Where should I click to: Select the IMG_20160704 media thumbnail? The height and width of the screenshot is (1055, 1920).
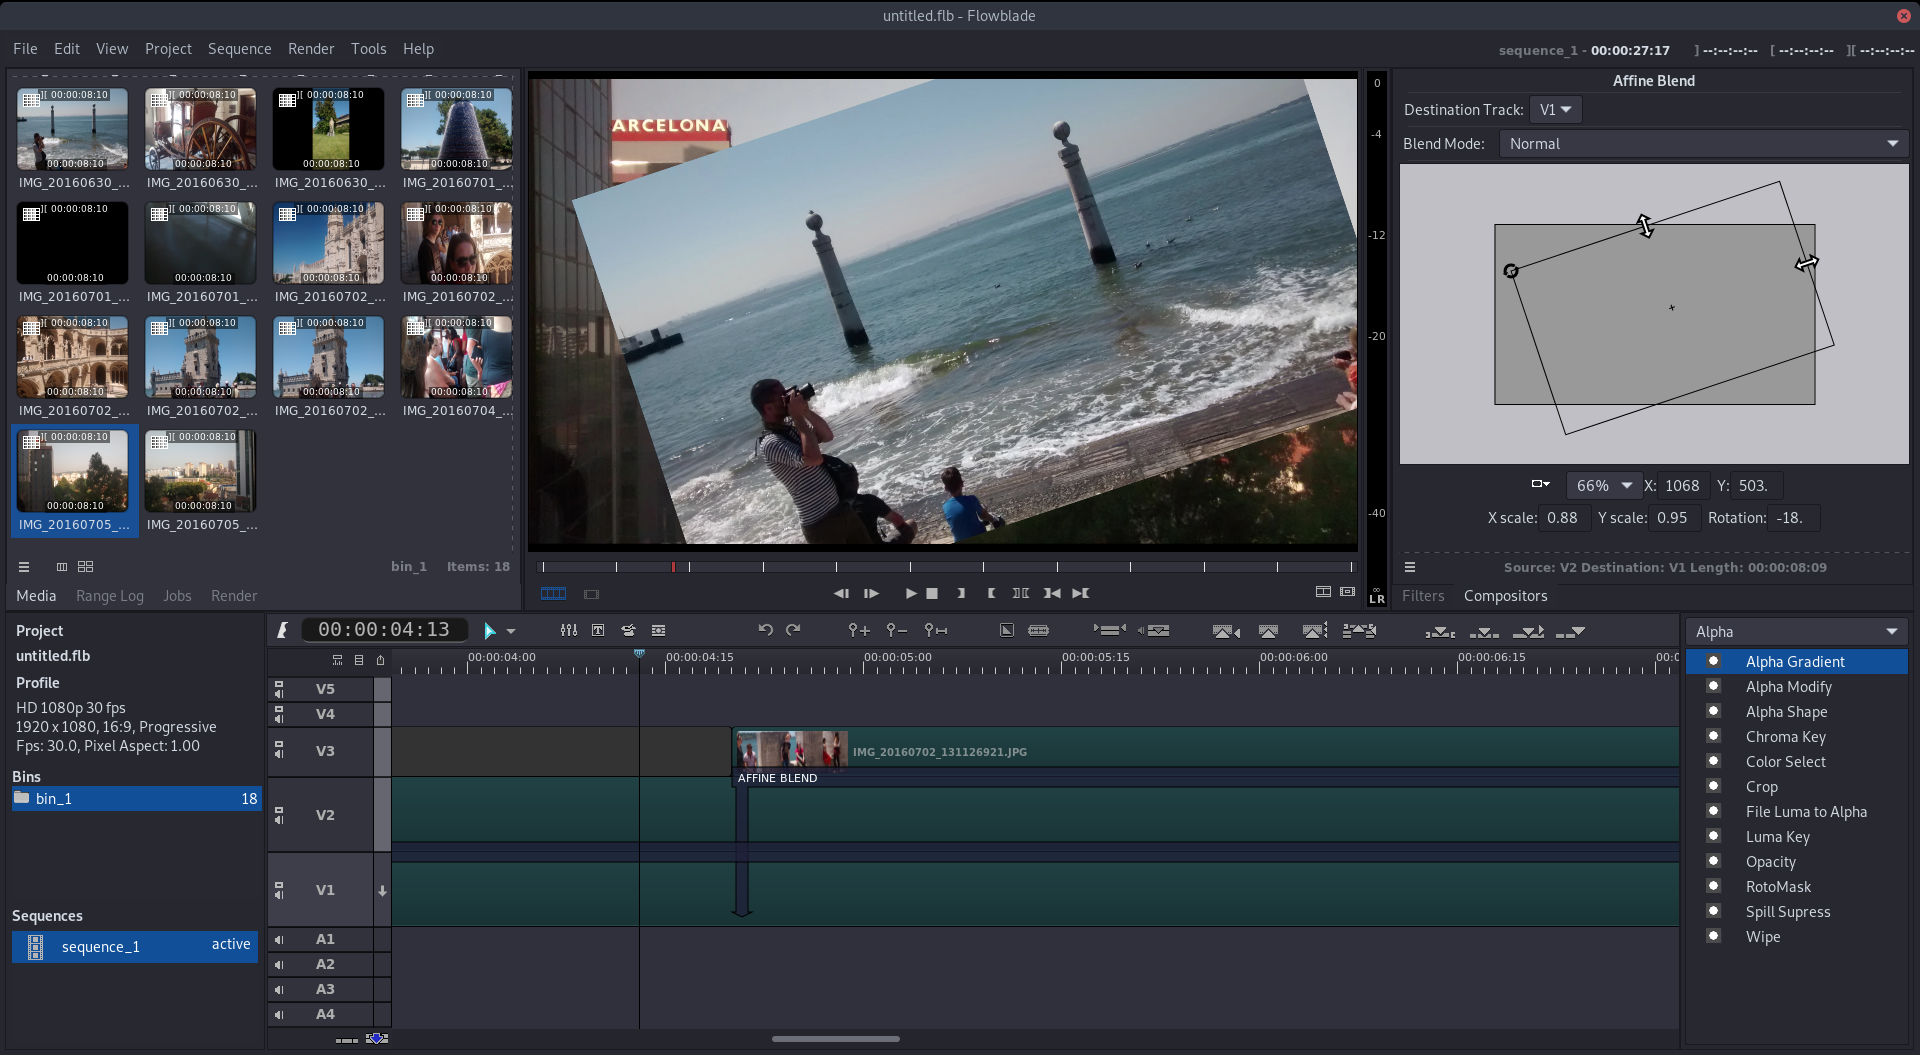click(x=456, y=357)
